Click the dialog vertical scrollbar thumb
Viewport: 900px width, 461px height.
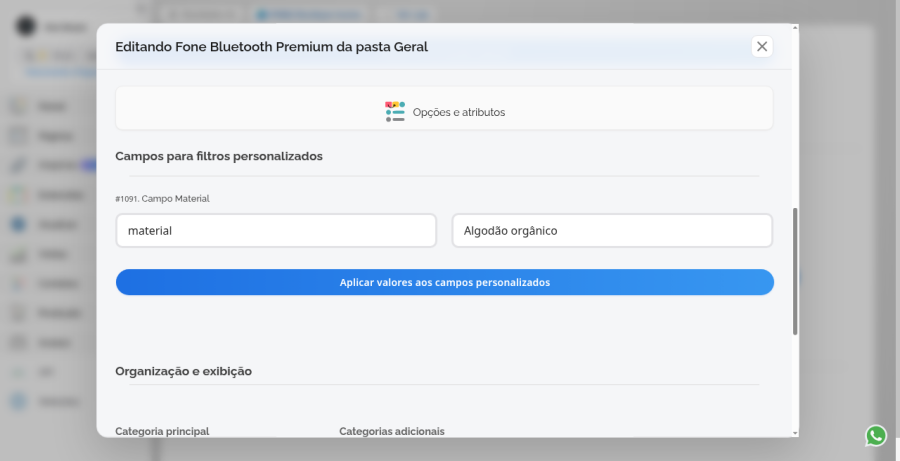coord(795,271)
